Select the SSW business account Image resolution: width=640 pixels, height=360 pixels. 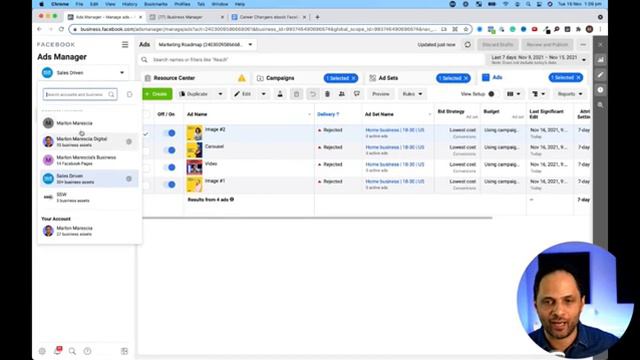[x=89, y=197]
